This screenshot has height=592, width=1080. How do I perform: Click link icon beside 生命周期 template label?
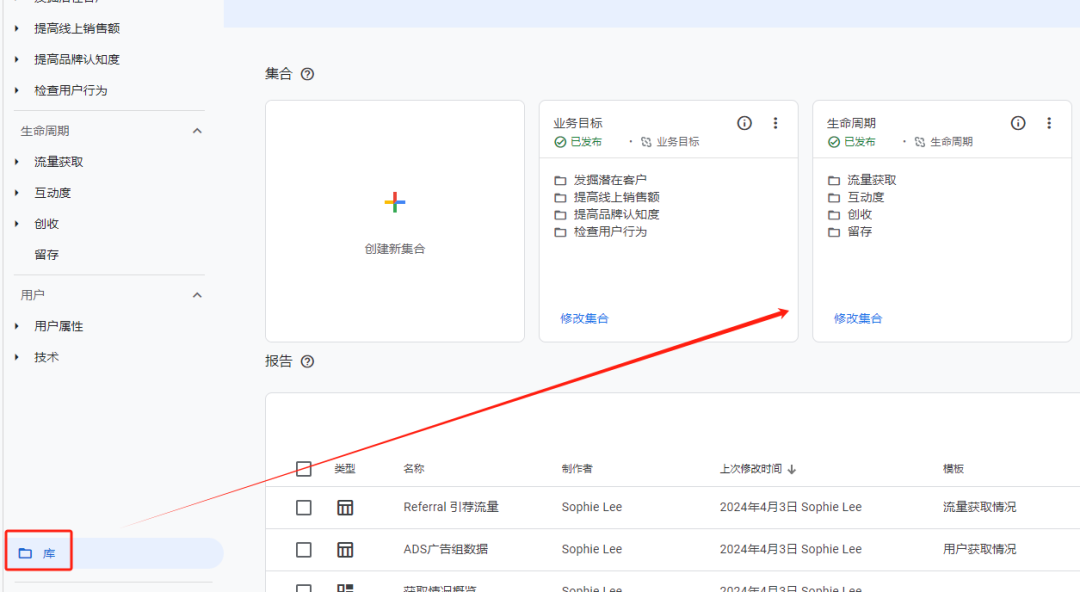[x=920, y=142]
